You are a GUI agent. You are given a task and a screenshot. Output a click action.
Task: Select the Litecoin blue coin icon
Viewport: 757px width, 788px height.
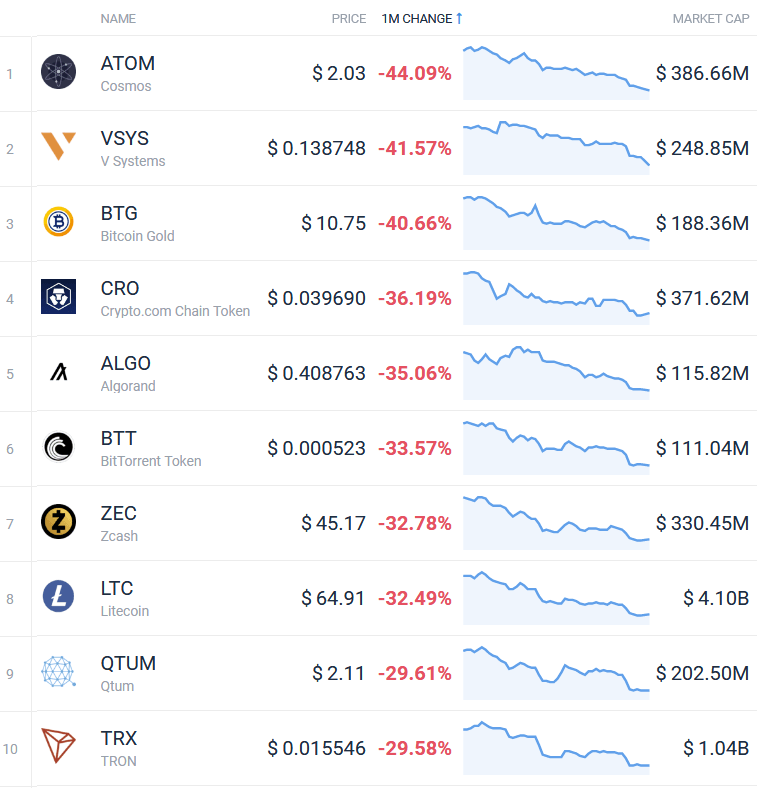58,597
